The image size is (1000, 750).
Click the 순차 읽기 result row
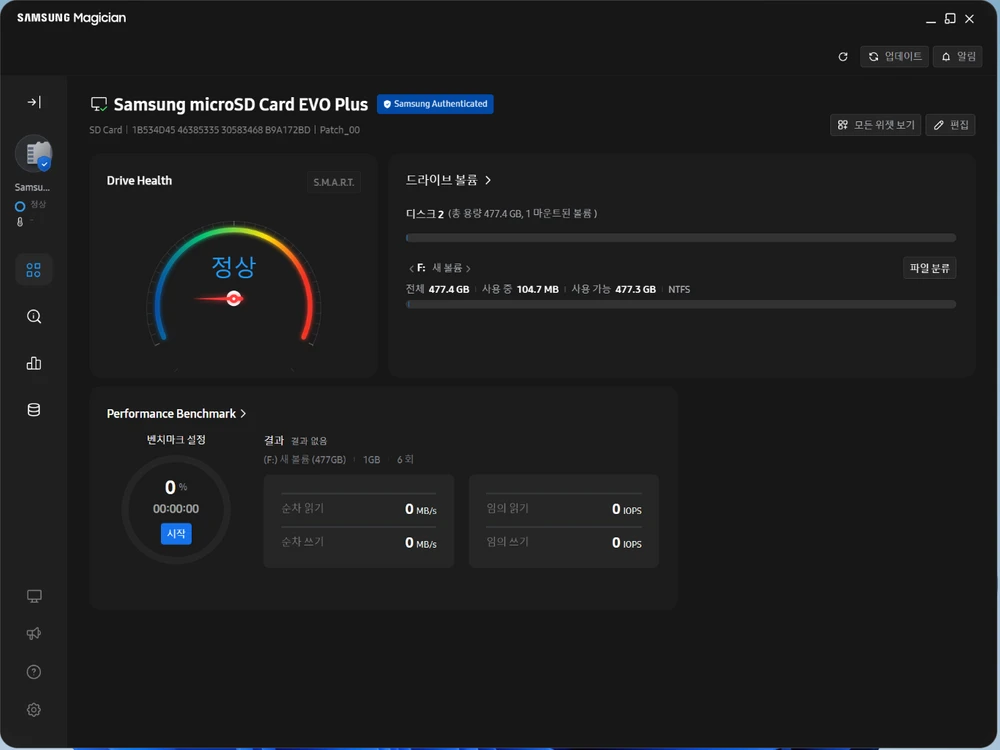(358, 509)
